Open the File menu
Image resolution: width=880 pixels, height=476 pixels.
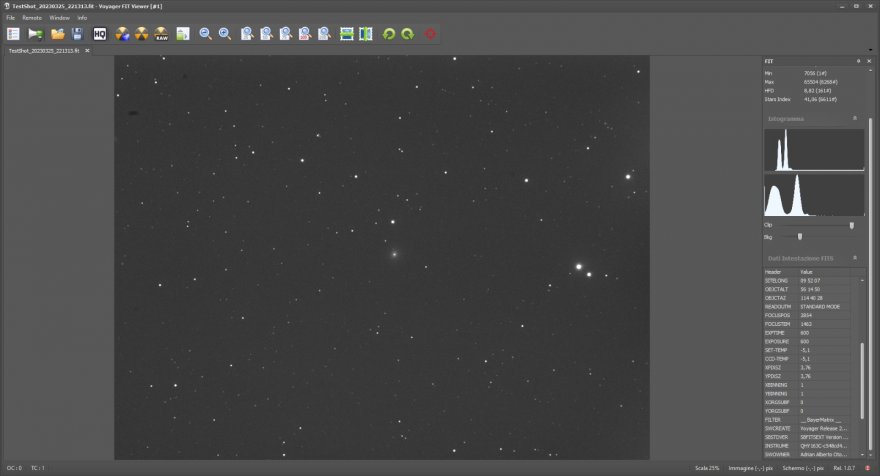click(11, 18)
